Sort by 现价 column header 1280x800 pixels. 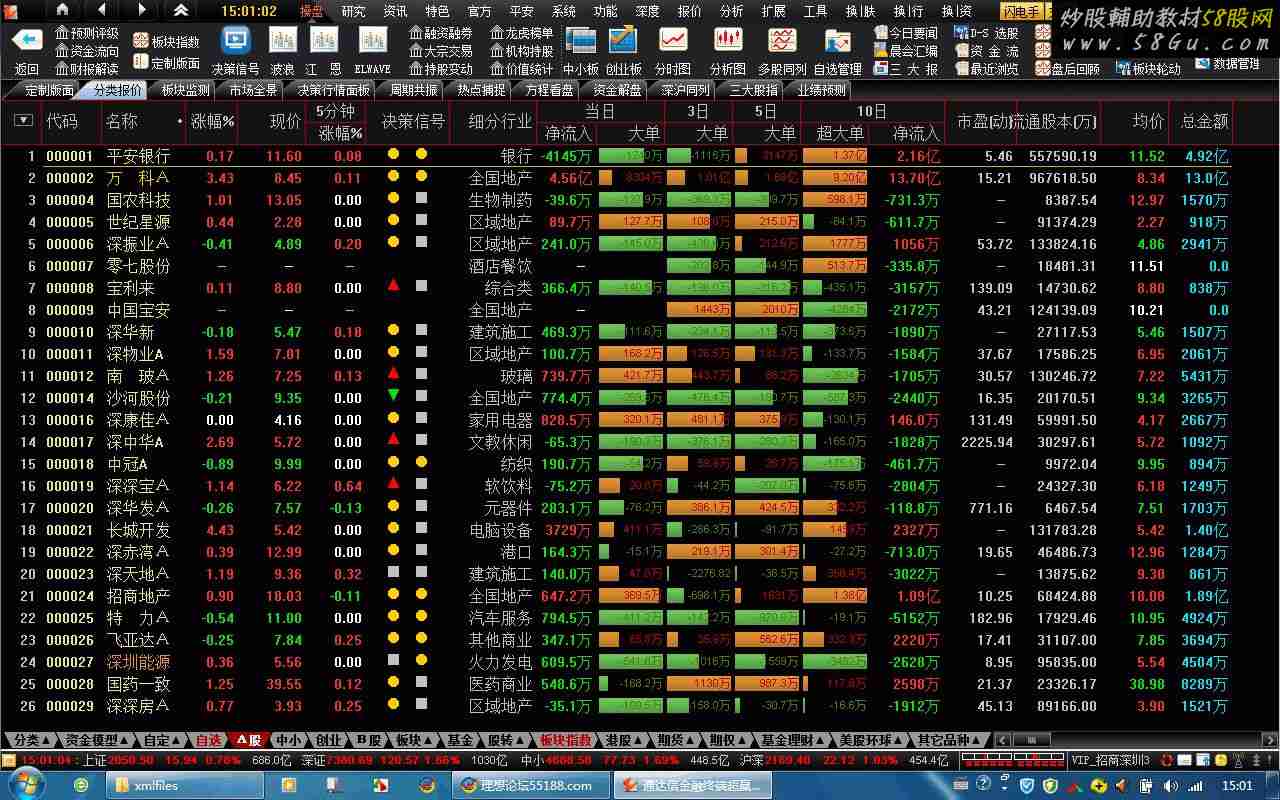tap(285, 121)
